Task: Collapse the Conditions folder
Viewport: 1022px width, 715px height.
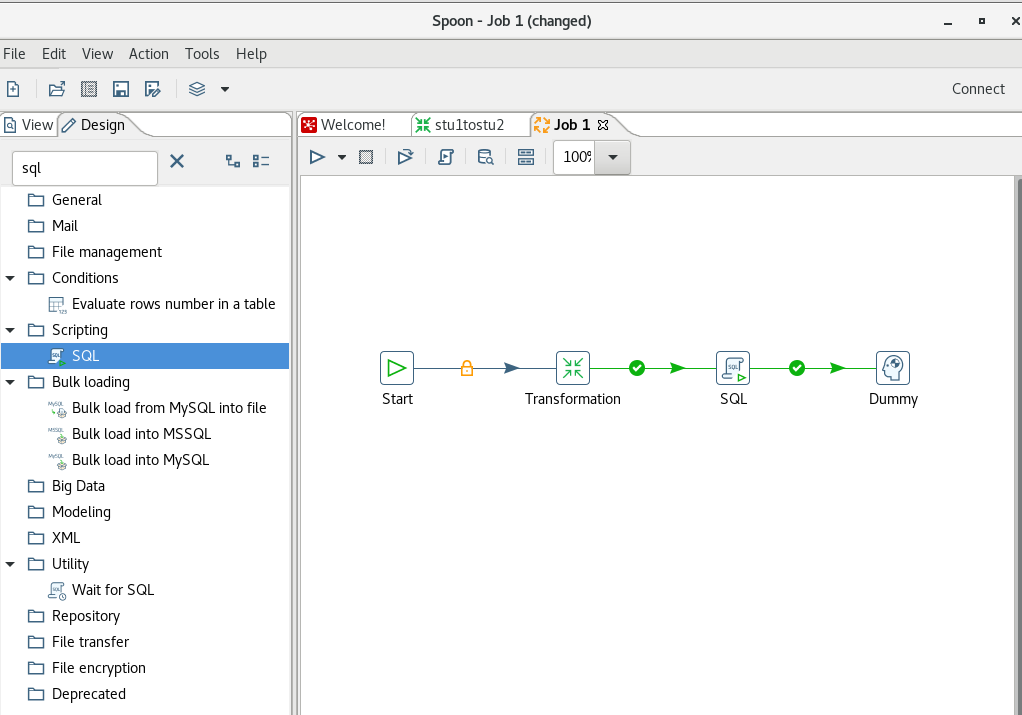Action: (10, 278)
